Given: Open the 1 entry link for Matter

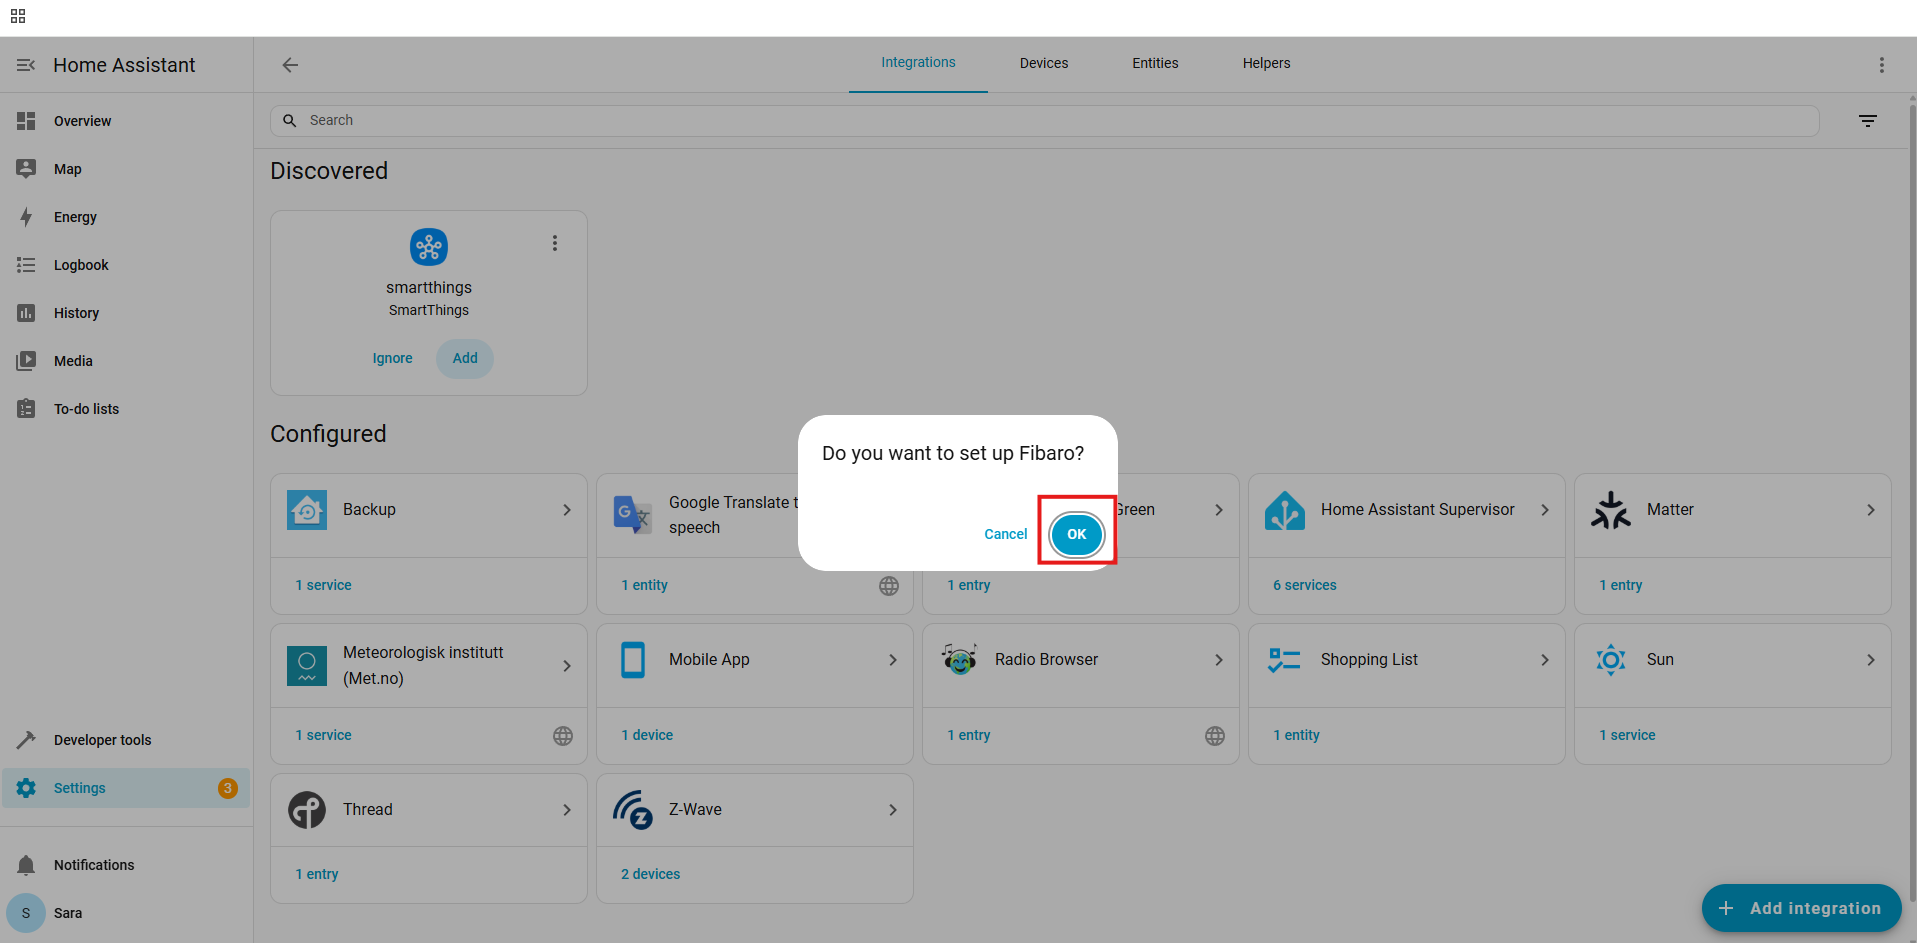Looking at the screenshot, I should [x=1620, y=586].
